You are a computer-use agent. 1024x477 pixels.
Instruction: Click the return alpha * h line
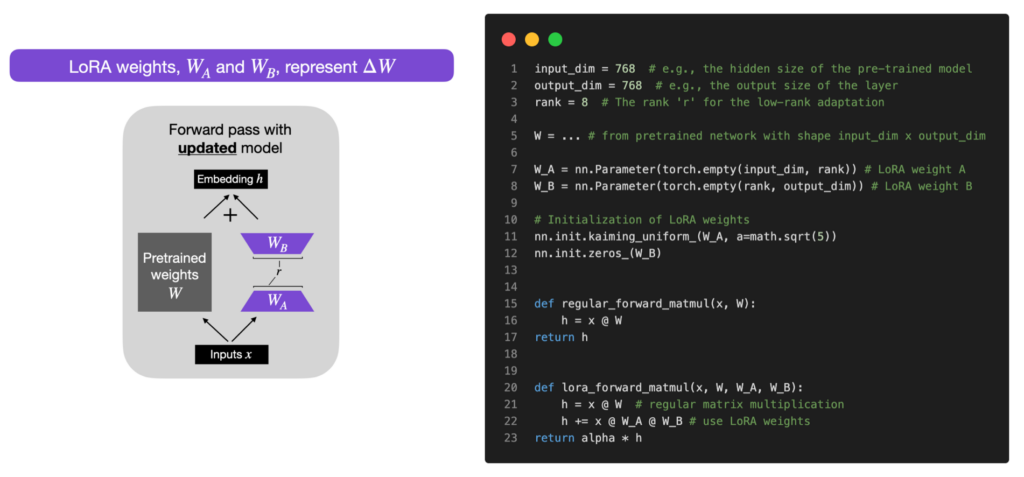pos(588,437)
